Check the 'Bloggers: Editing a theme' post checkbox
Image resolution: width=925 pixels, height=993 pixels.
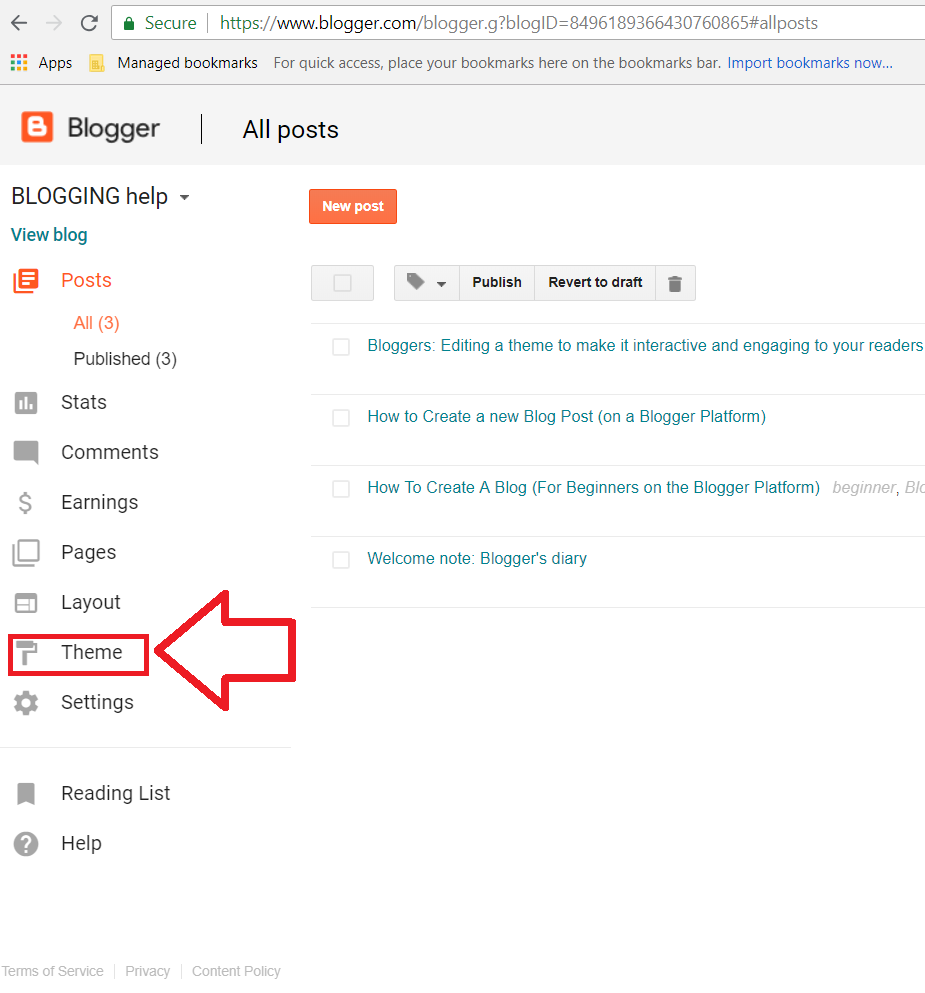pos(341,346)
